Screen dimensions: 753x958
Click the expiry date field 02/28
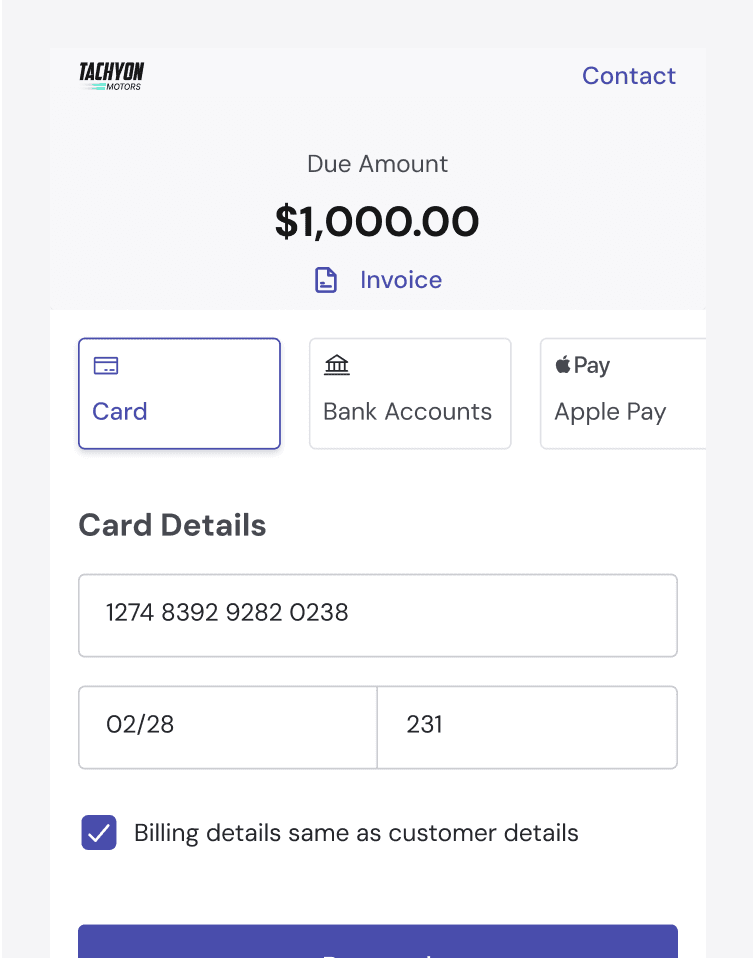coord(228,727)
